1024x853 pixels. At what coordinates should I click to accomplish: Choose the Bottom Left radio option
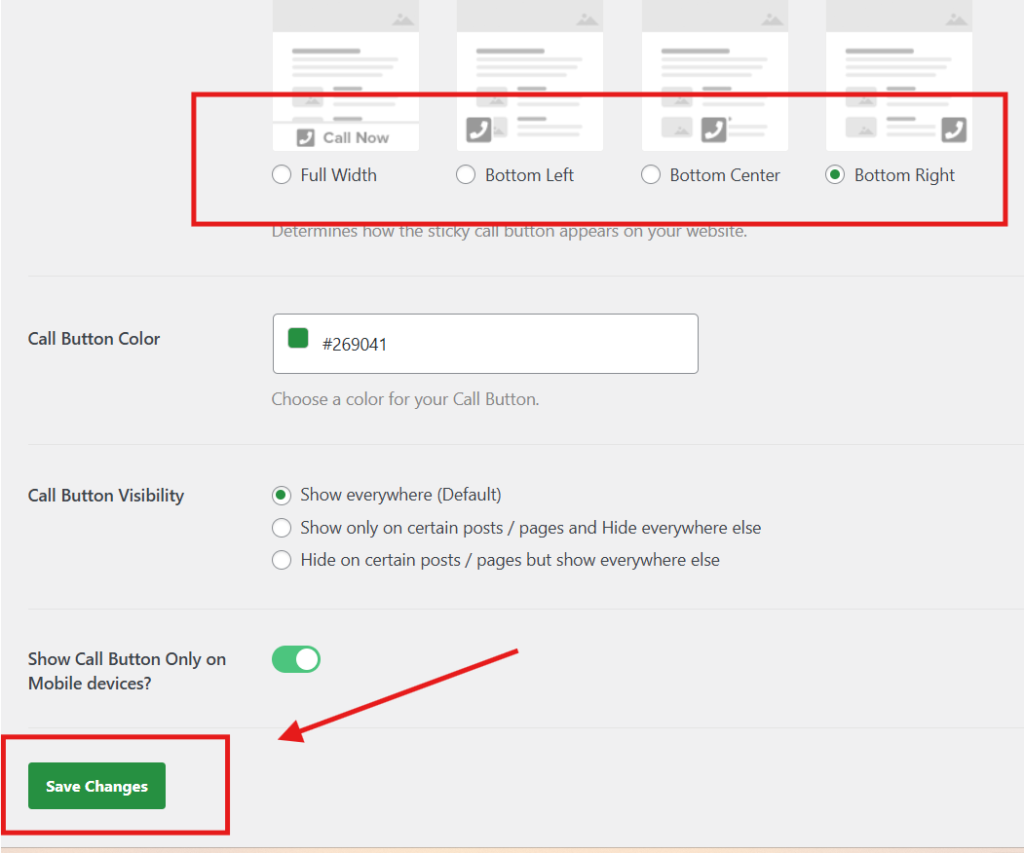pos(466,175)
